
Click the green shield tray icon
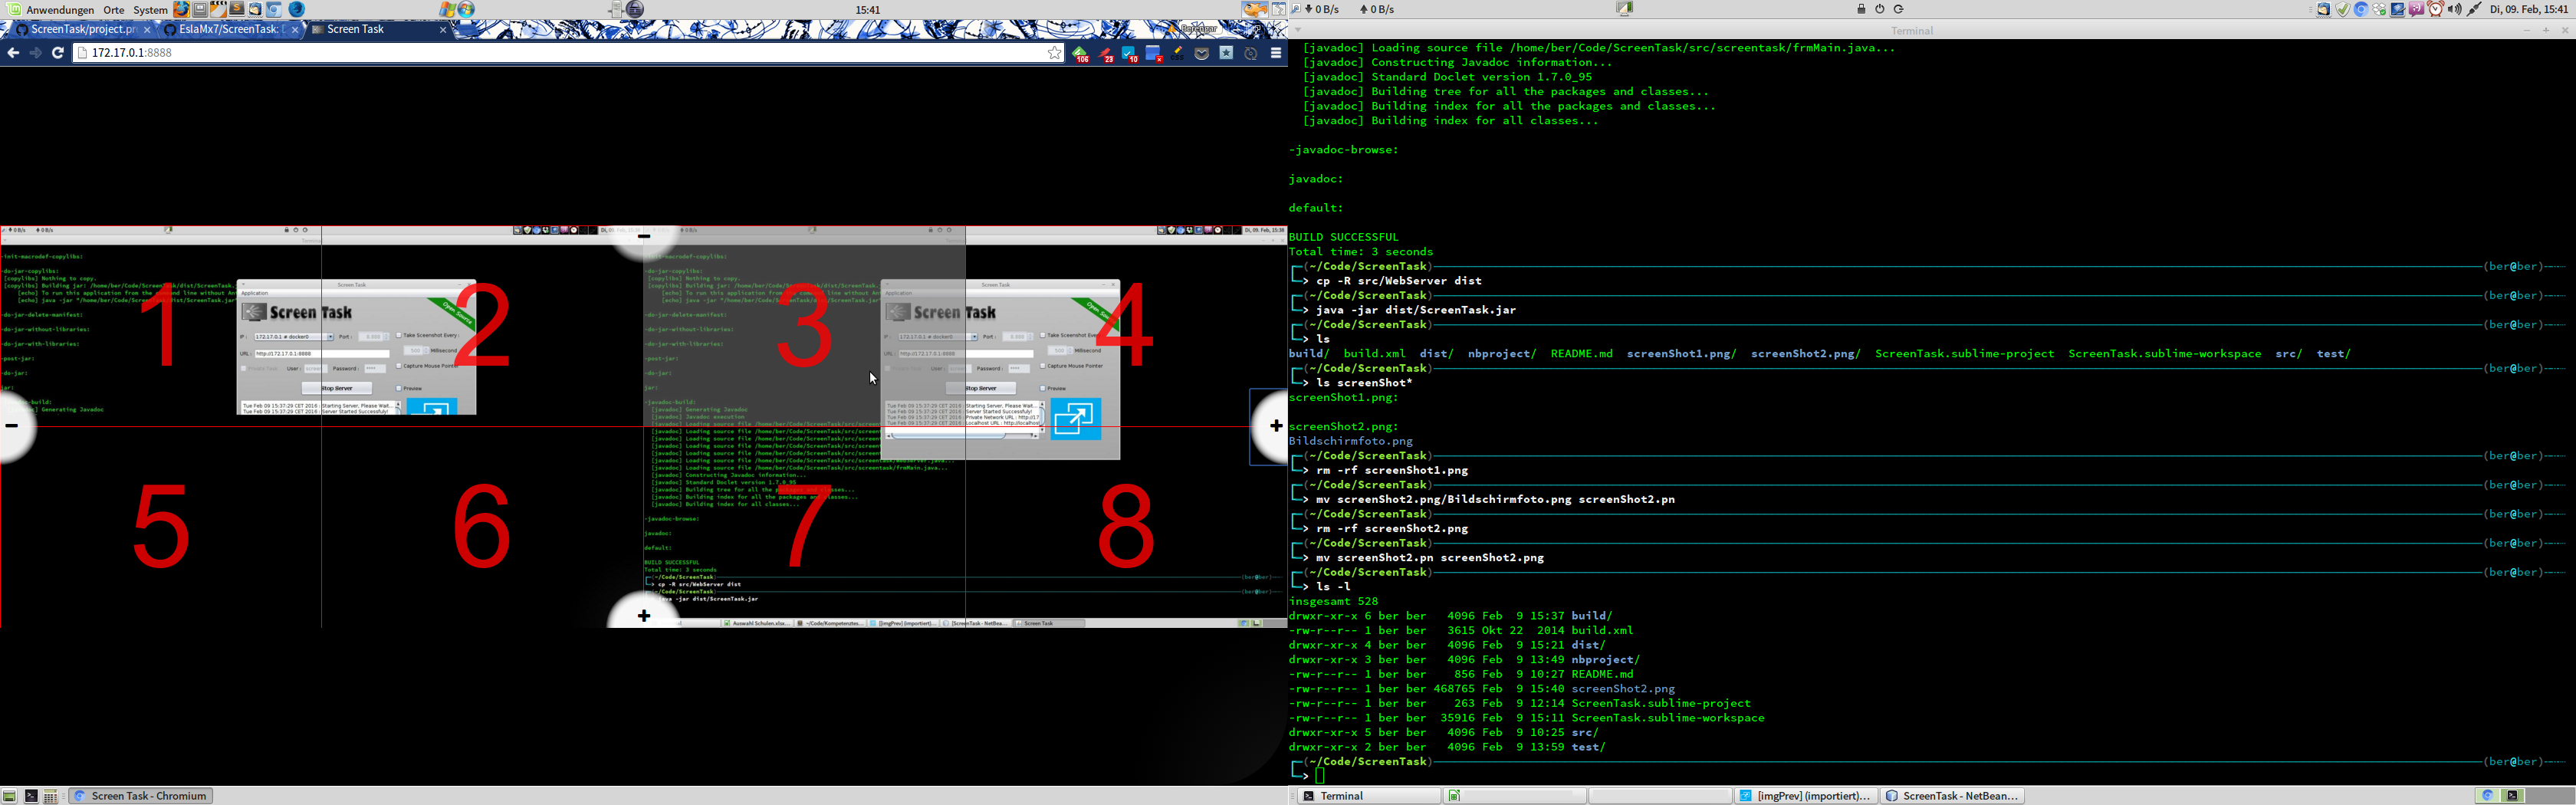pyautogui.click(x=2343, y=10)
